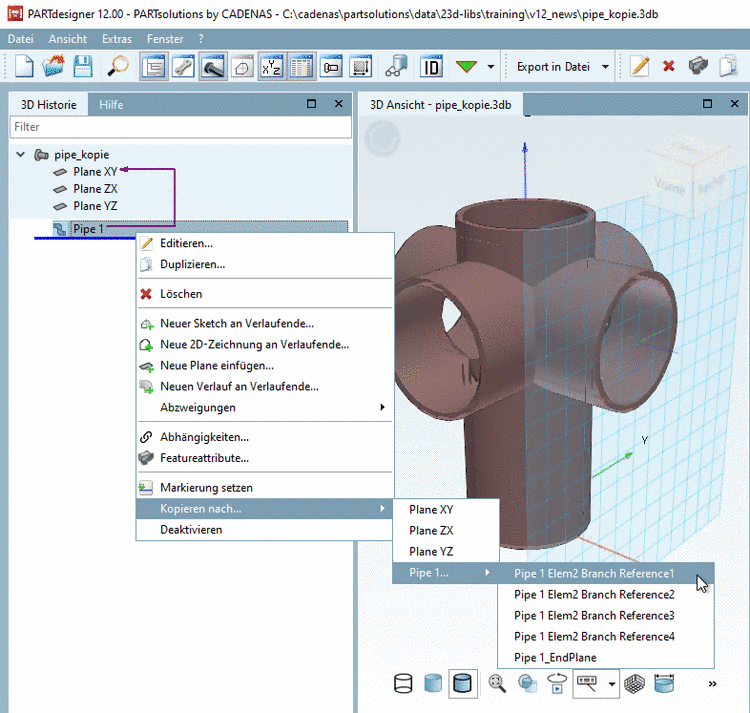Open Export in Datei dropdown arrow
Screen dimensions: 750x713
(x=605, y=66)
